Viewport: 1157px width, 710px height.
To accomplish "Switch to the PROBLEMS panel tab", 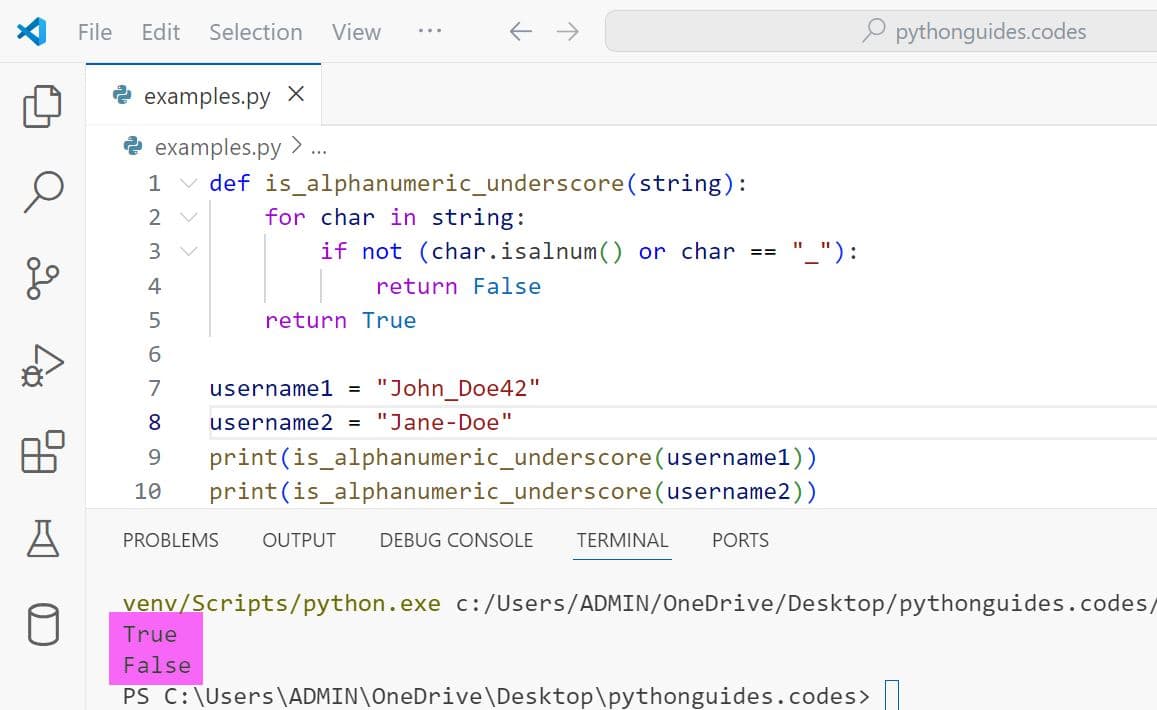I will coord(170,540).
